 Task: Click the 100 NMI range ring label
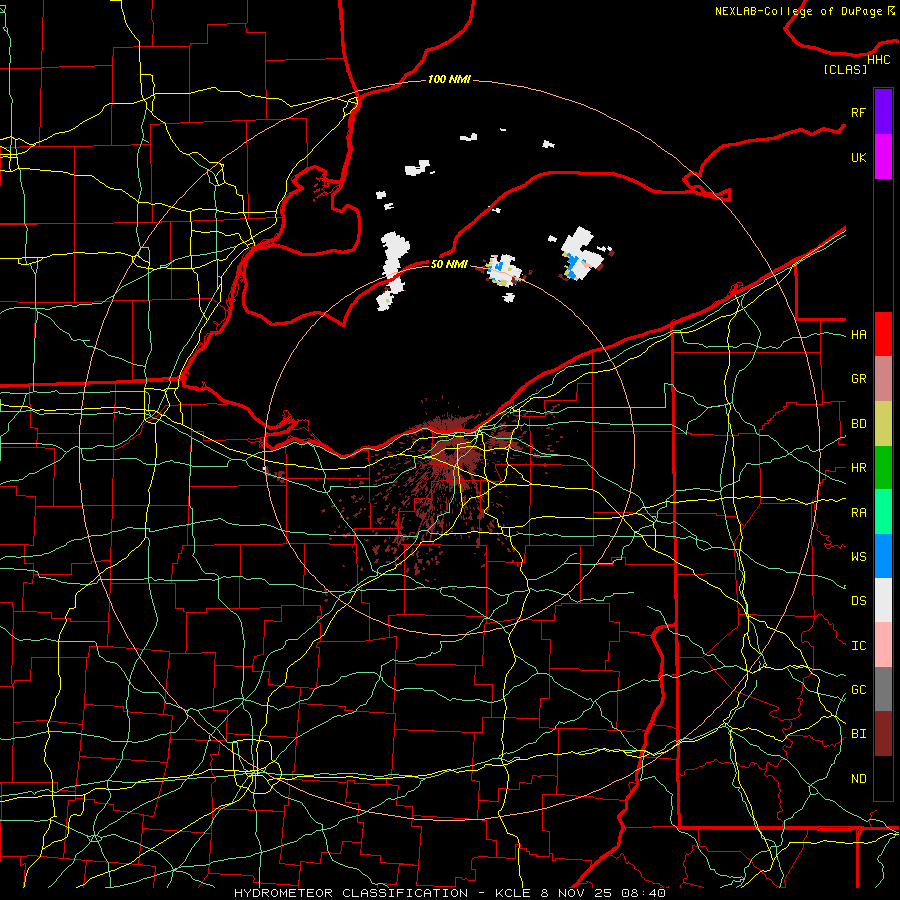point(449,79)
